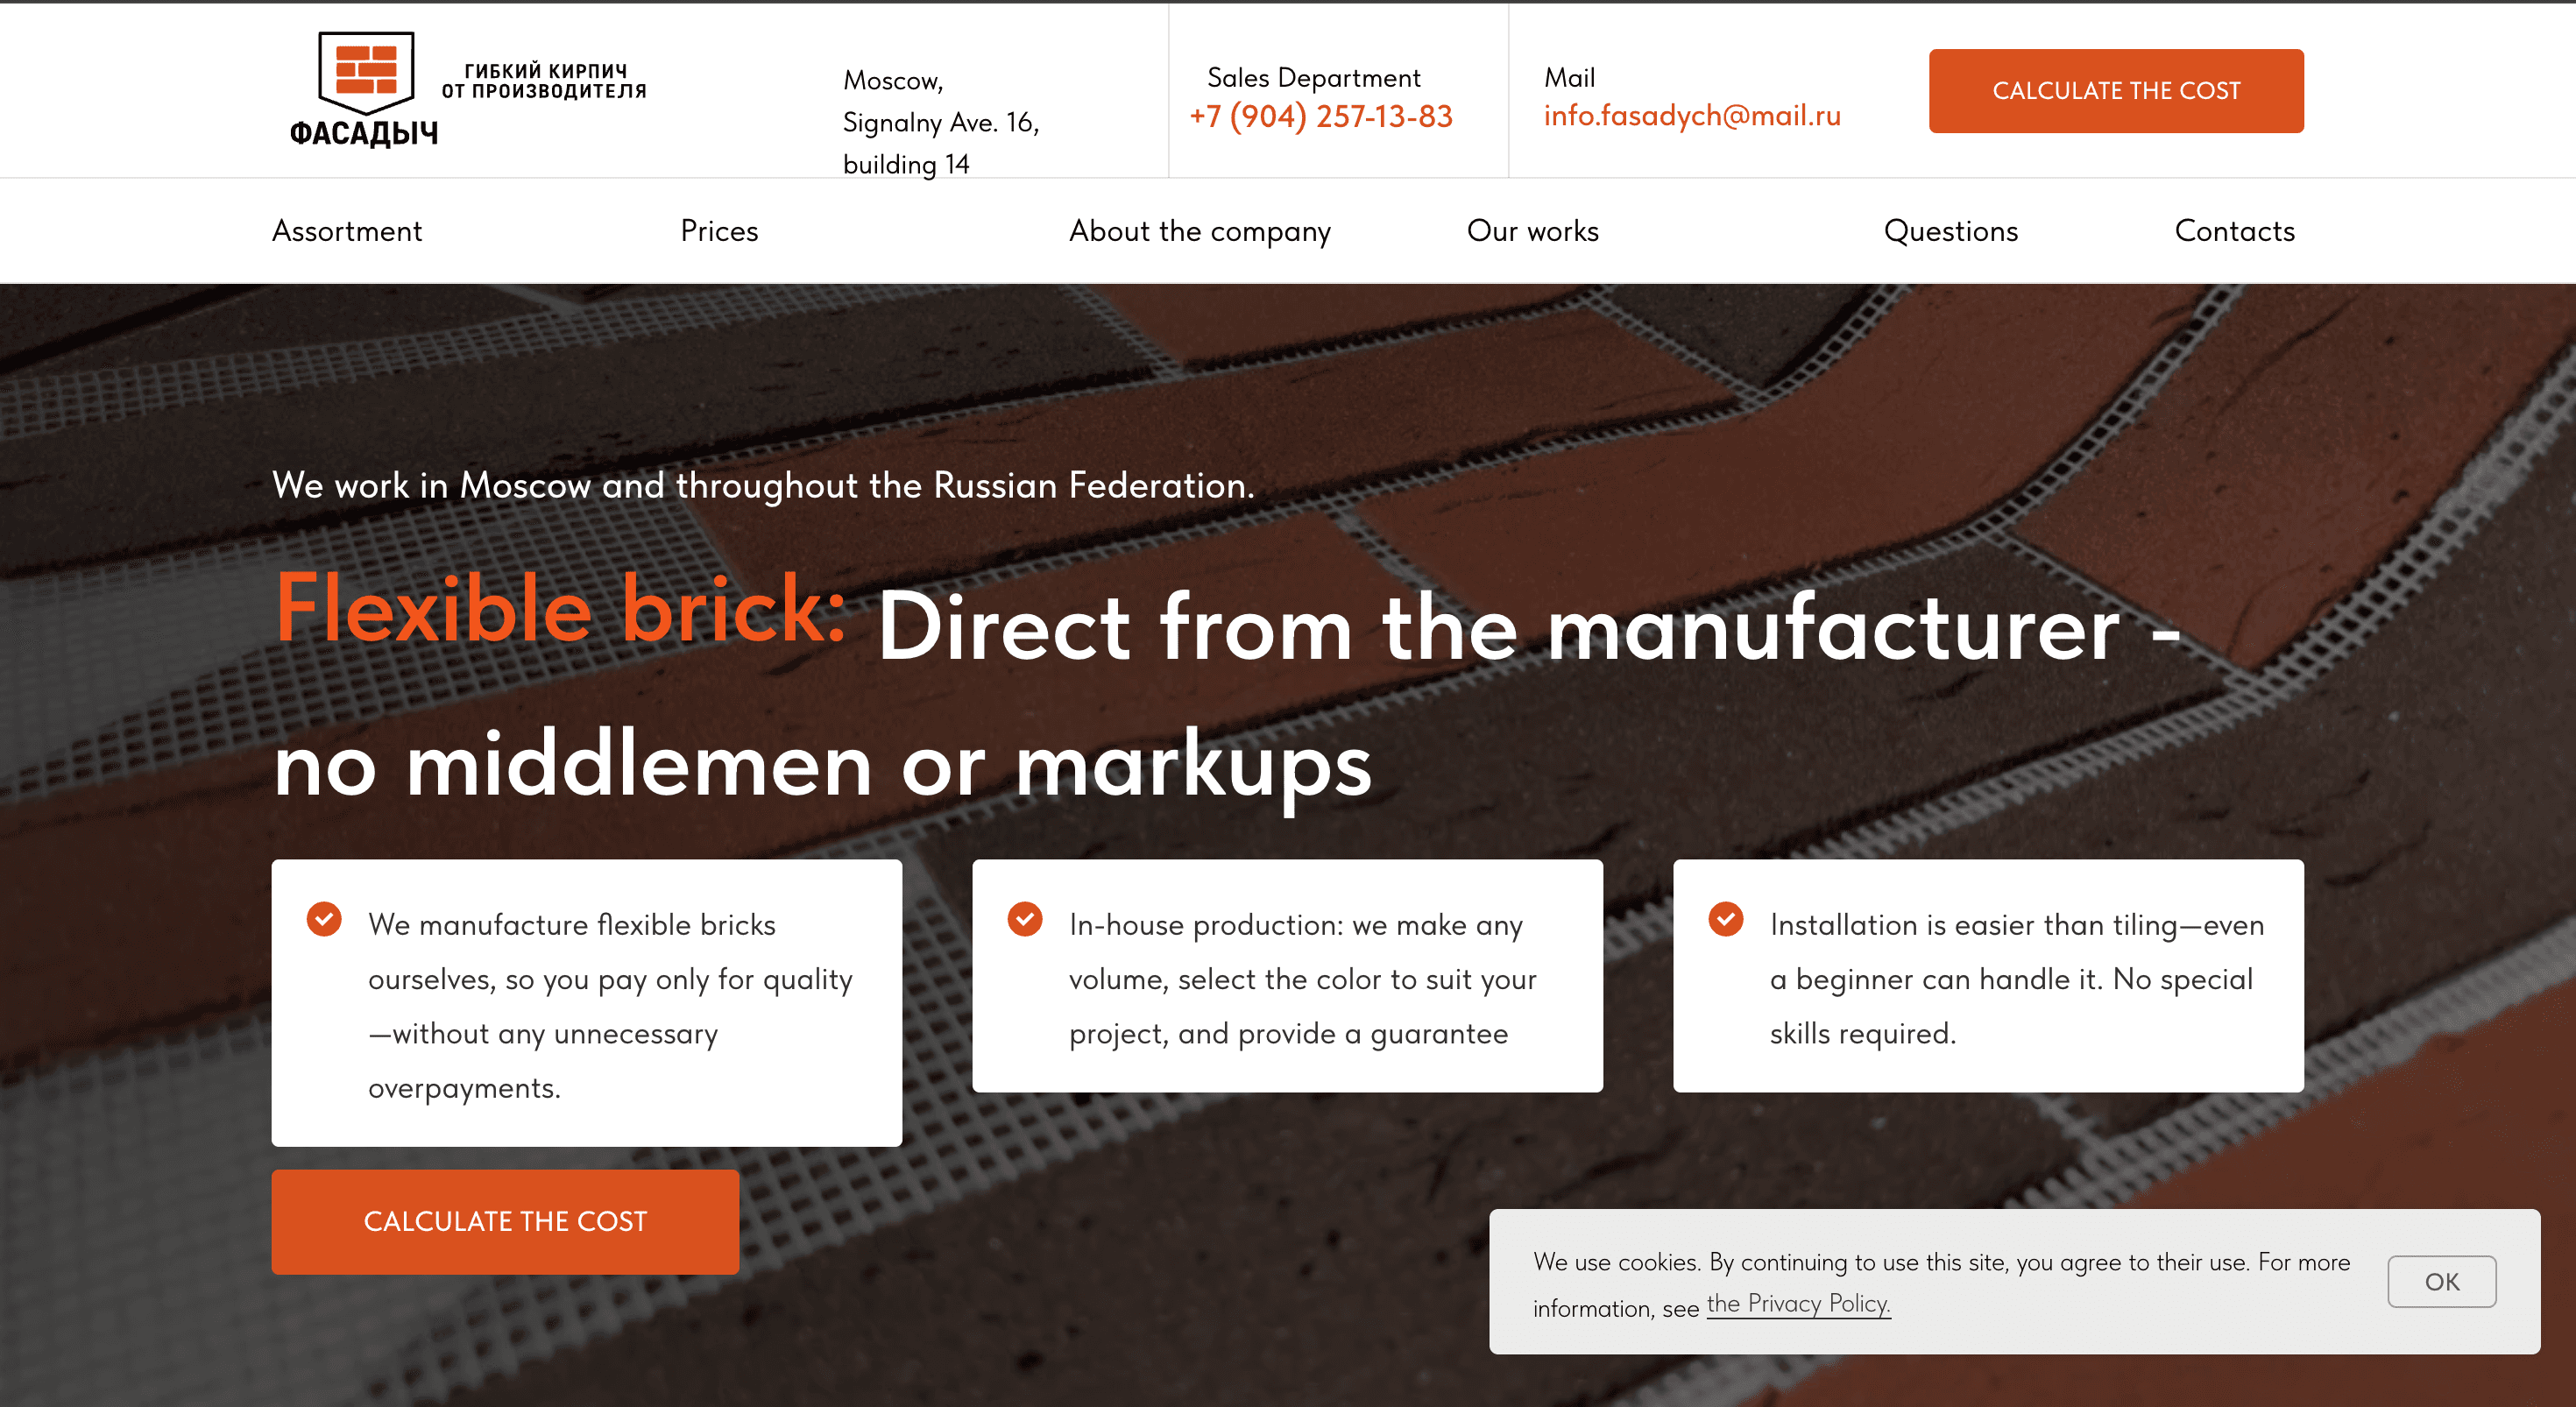
Task: Click the info.fasadych@mail.ru email link
Action: click(x=1692, y=116)
